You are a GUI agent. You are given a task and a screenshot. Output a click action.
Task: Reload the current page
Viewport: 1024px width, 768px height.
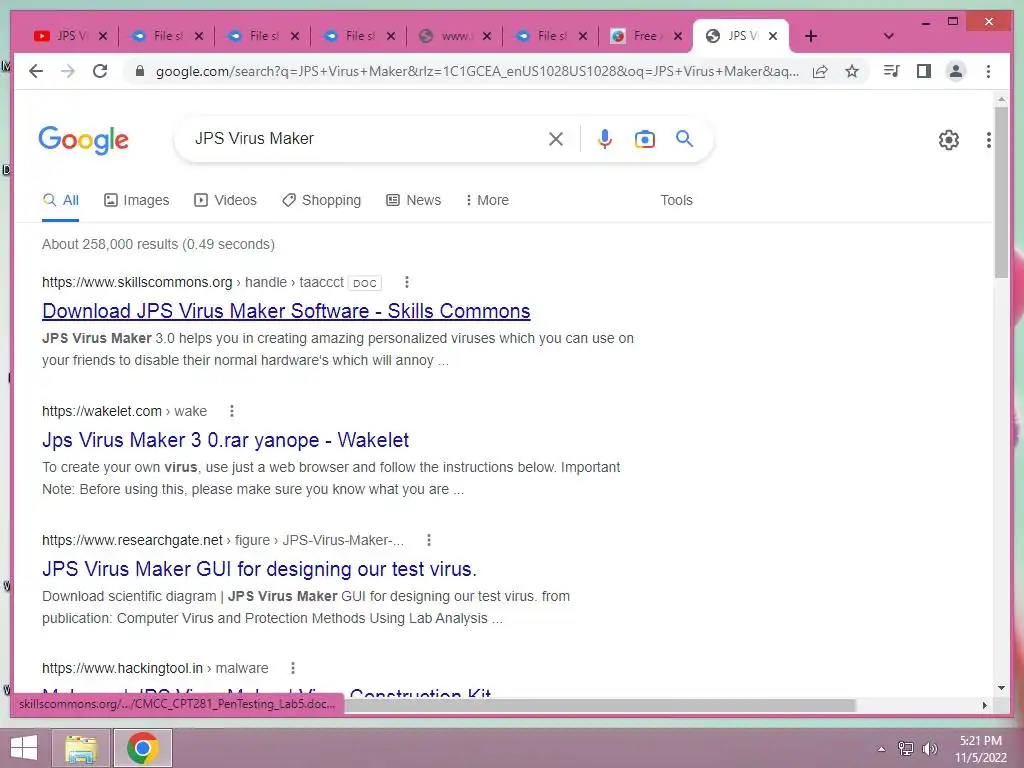tap(100, 71)
